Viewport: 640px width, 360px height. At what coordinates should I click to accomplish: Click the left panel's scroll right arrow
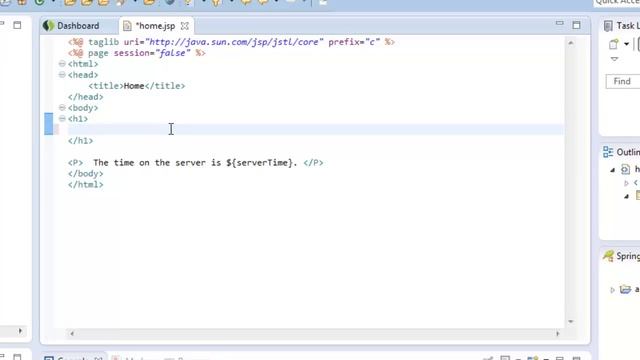(x=20, y=331)
